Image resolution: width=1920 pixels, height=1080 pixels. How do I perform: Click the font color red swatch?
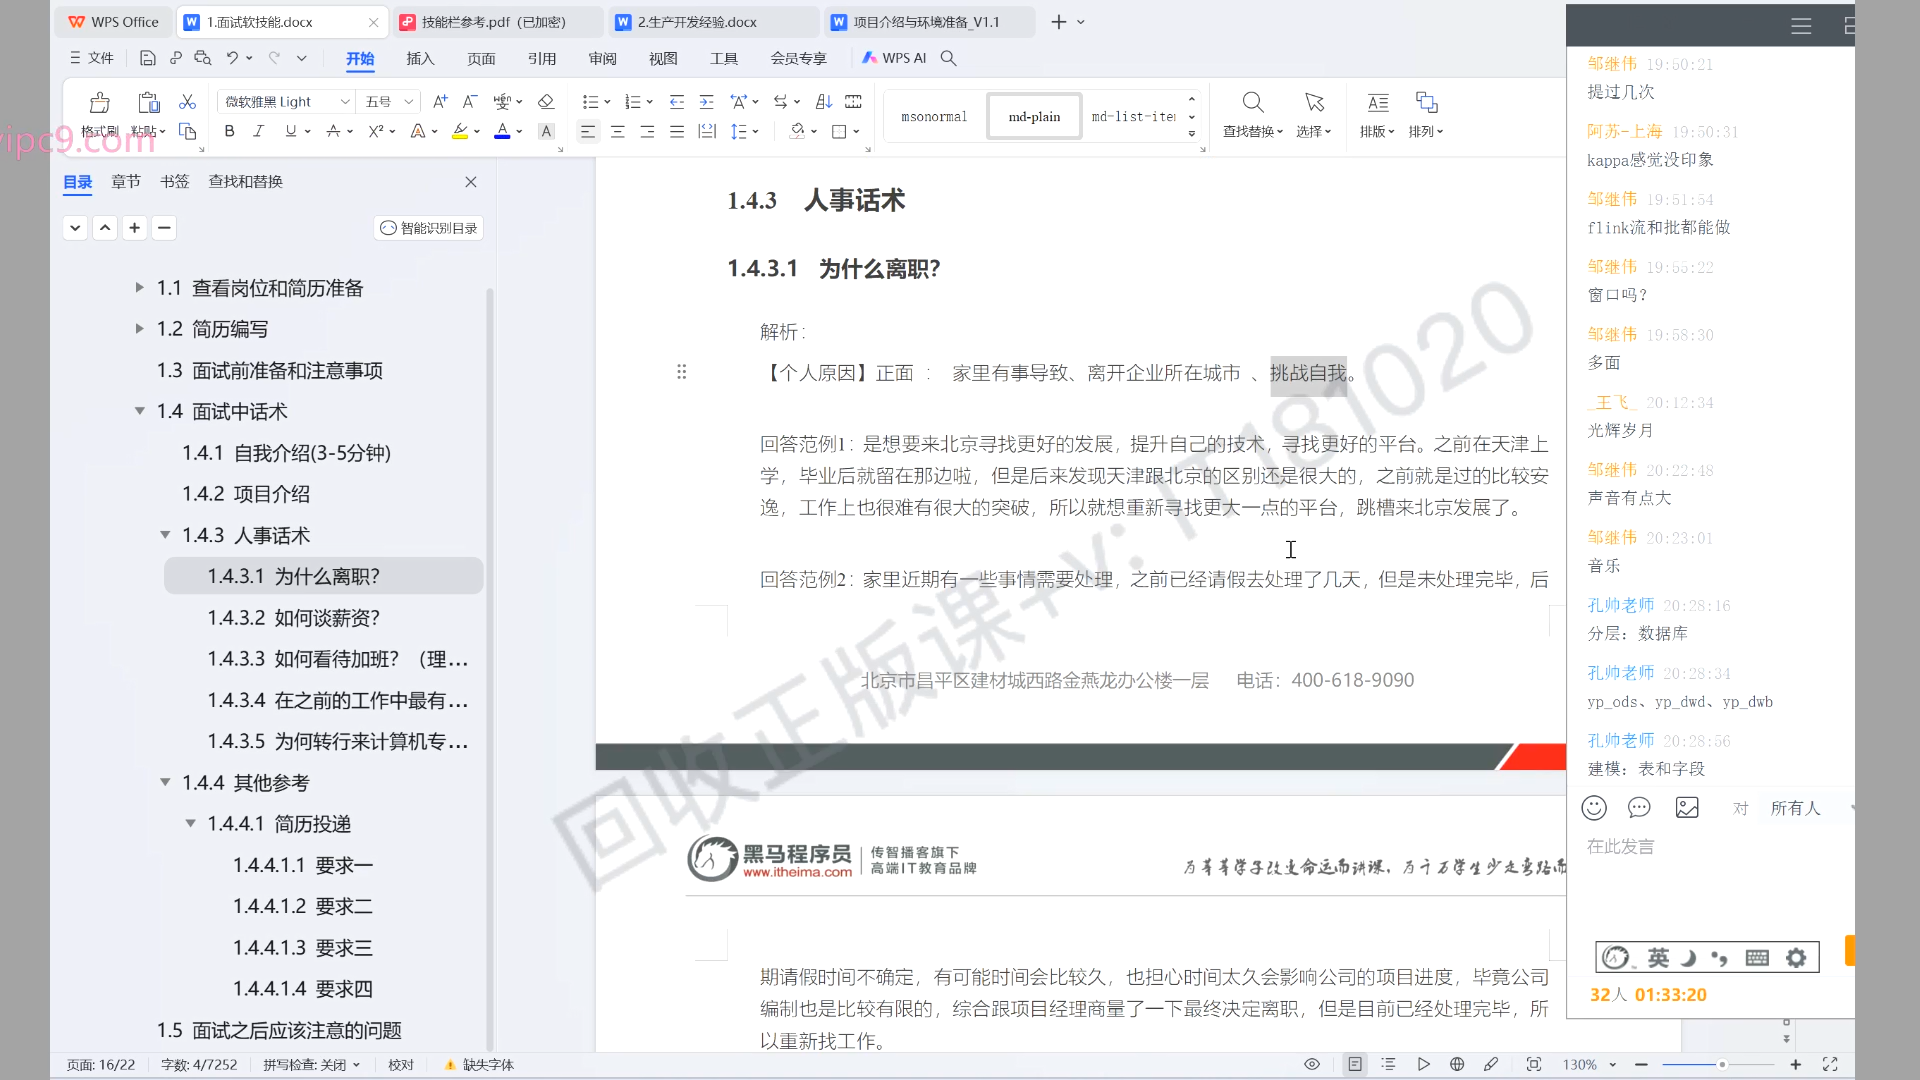(502, 131)
